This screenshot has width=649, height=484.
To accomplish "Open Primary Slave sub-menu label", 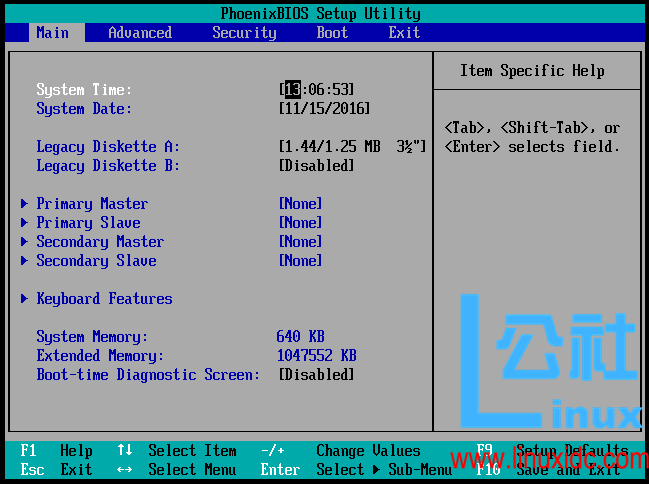I will [x=88, y=223].
